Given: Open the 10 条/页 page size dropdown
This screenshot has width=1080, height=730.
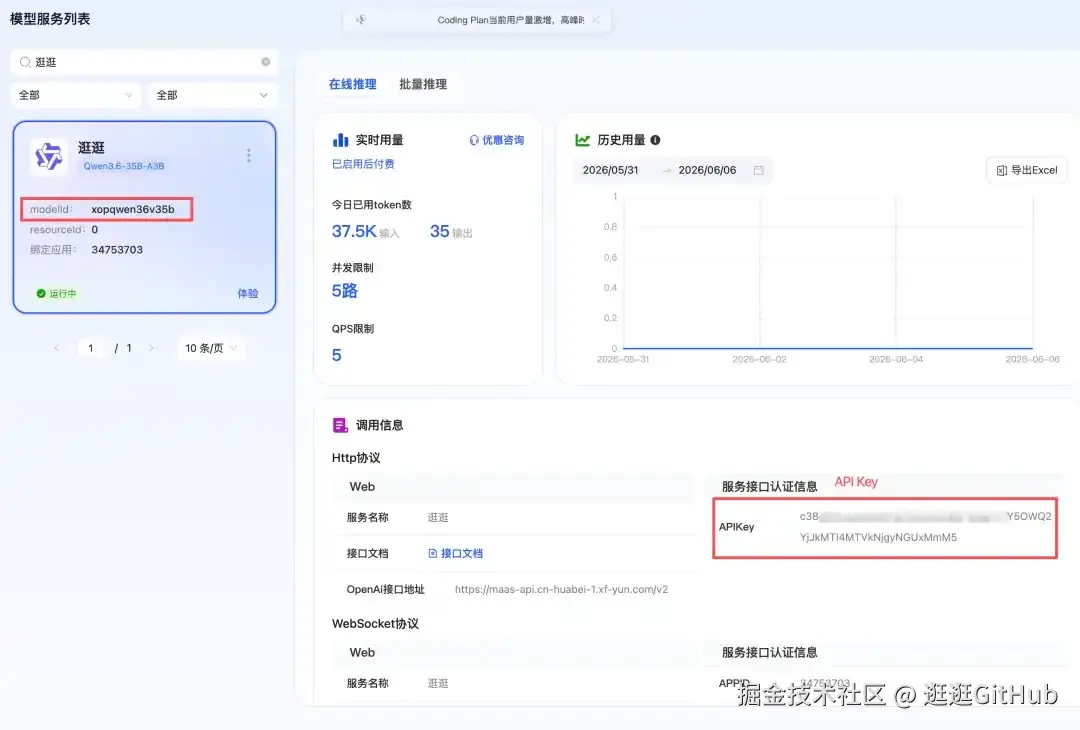Looking at the screenshot, I should 211,348.
